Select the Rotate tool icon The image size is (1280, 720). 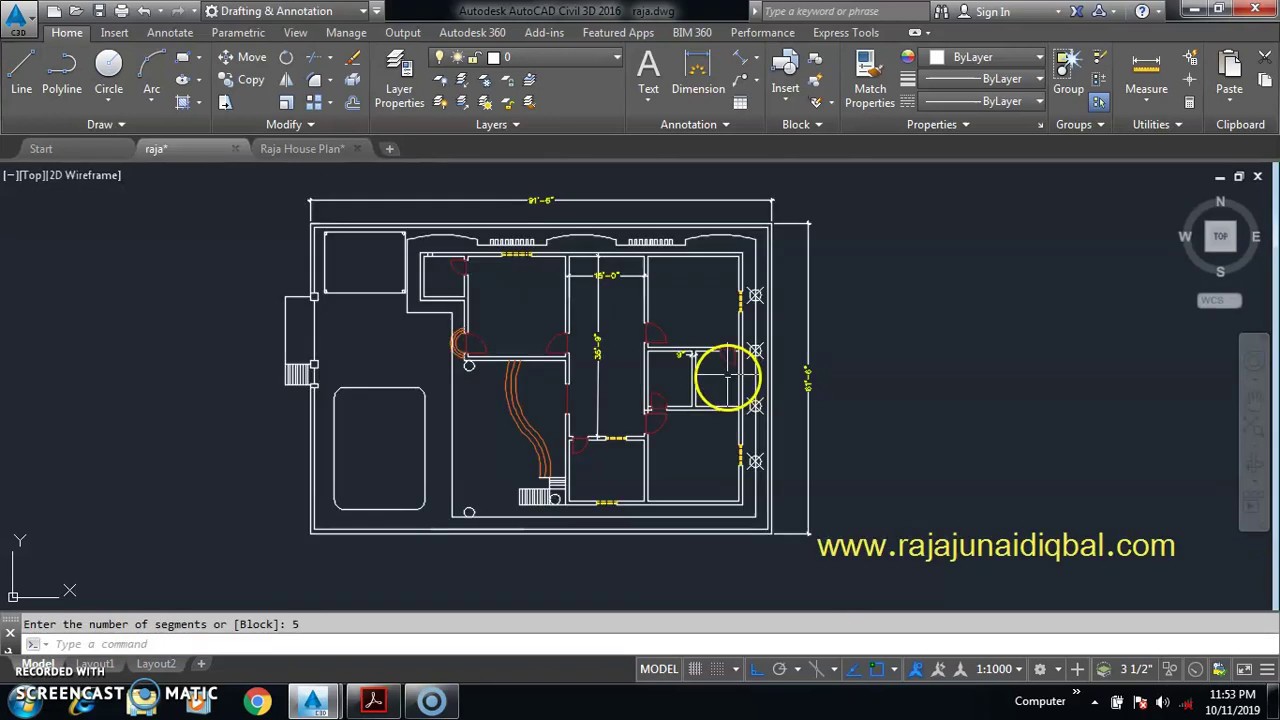tap(286, 57)
